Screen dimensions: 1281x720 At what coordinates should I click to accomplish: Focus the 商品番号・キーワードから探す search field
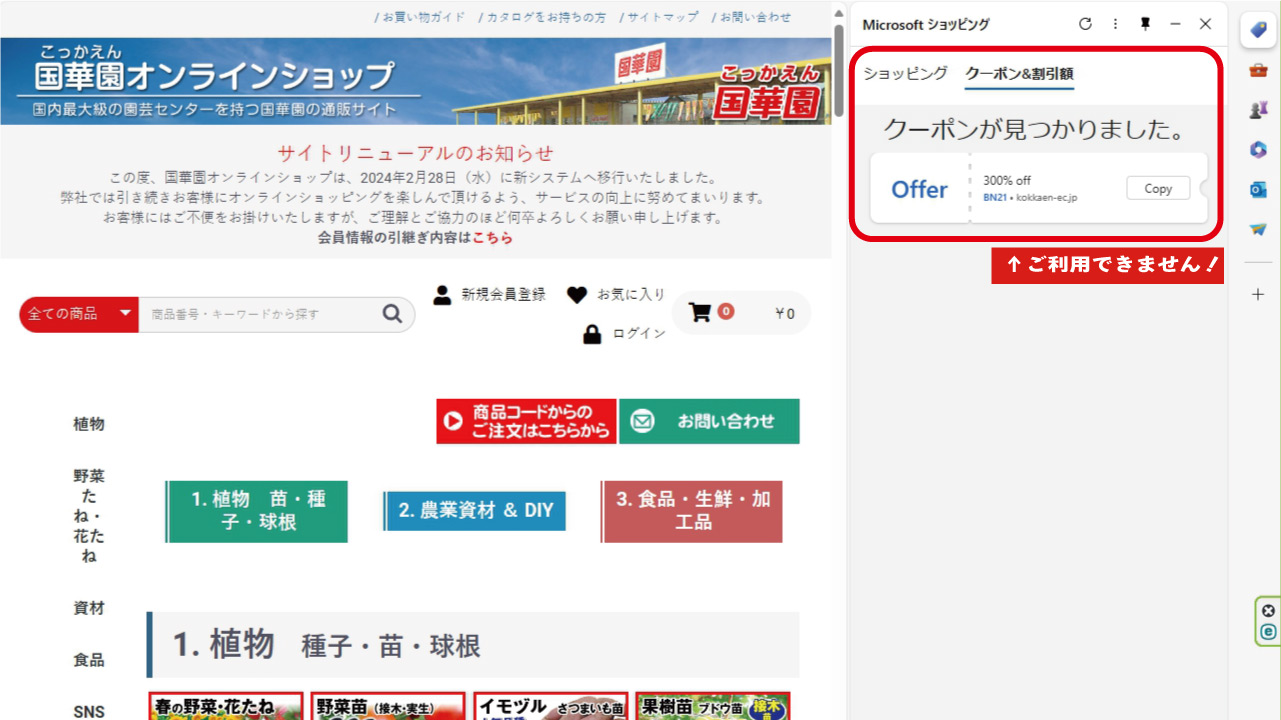point(260,314)
